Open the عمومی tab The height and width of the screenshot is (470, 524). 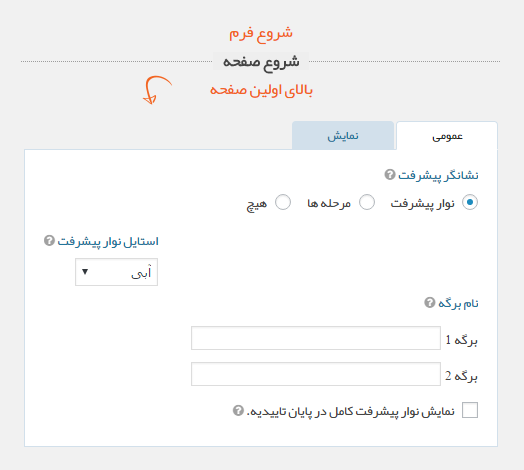(x=447, y=136)
